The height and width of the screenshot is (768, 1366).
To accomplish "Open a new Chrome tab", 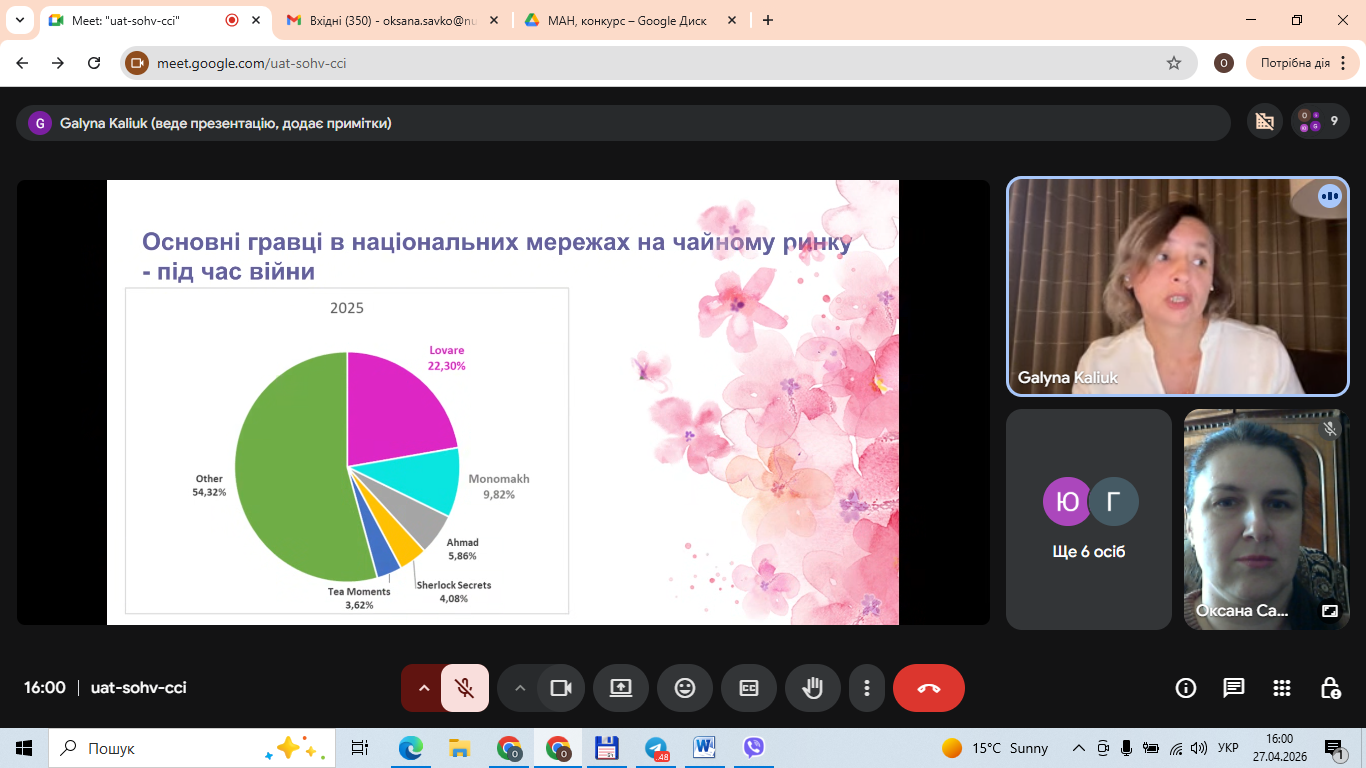I will tap(768, 20).
